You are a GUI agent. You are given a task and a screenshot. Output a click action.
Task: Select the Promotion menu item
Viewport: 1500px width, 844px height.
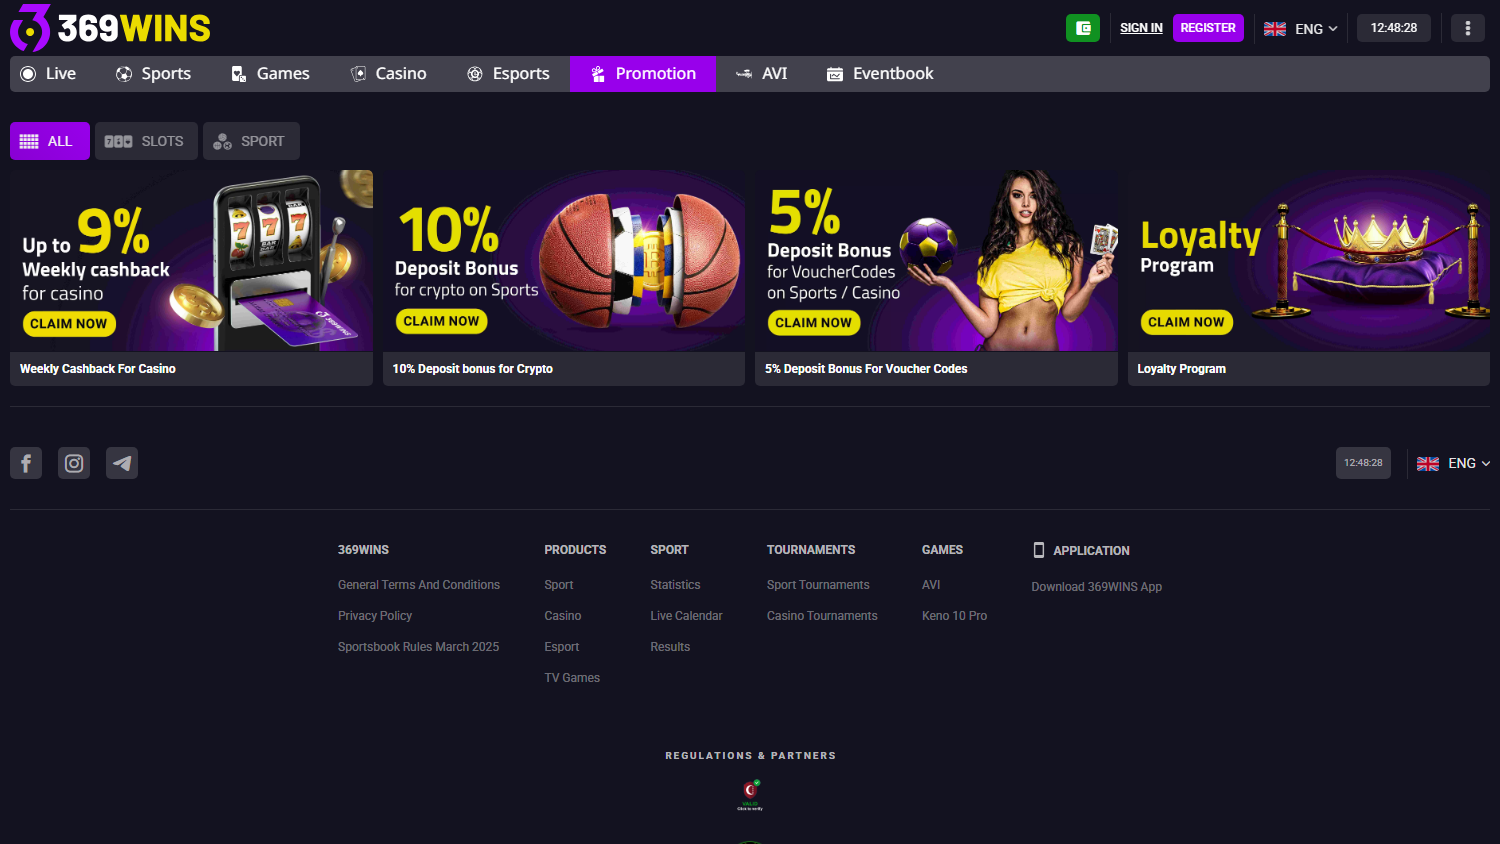tap(643, 73)
